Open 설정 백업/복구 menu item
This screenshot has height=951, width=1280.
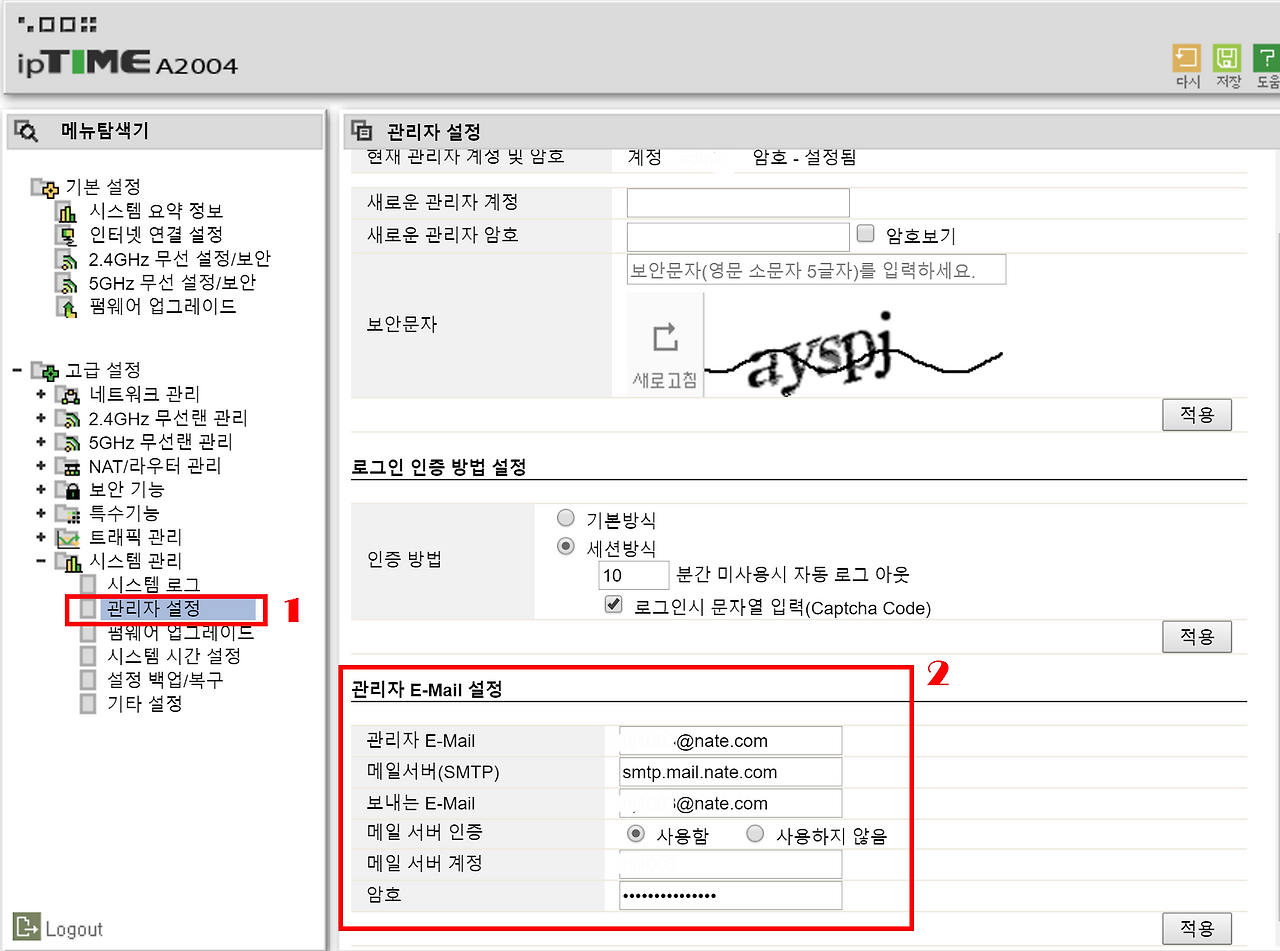165,680
